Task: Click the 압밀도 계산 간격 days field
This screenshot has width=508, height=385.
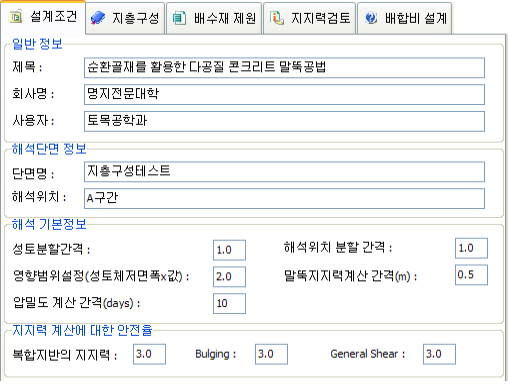Action: [x=229, y=303]
